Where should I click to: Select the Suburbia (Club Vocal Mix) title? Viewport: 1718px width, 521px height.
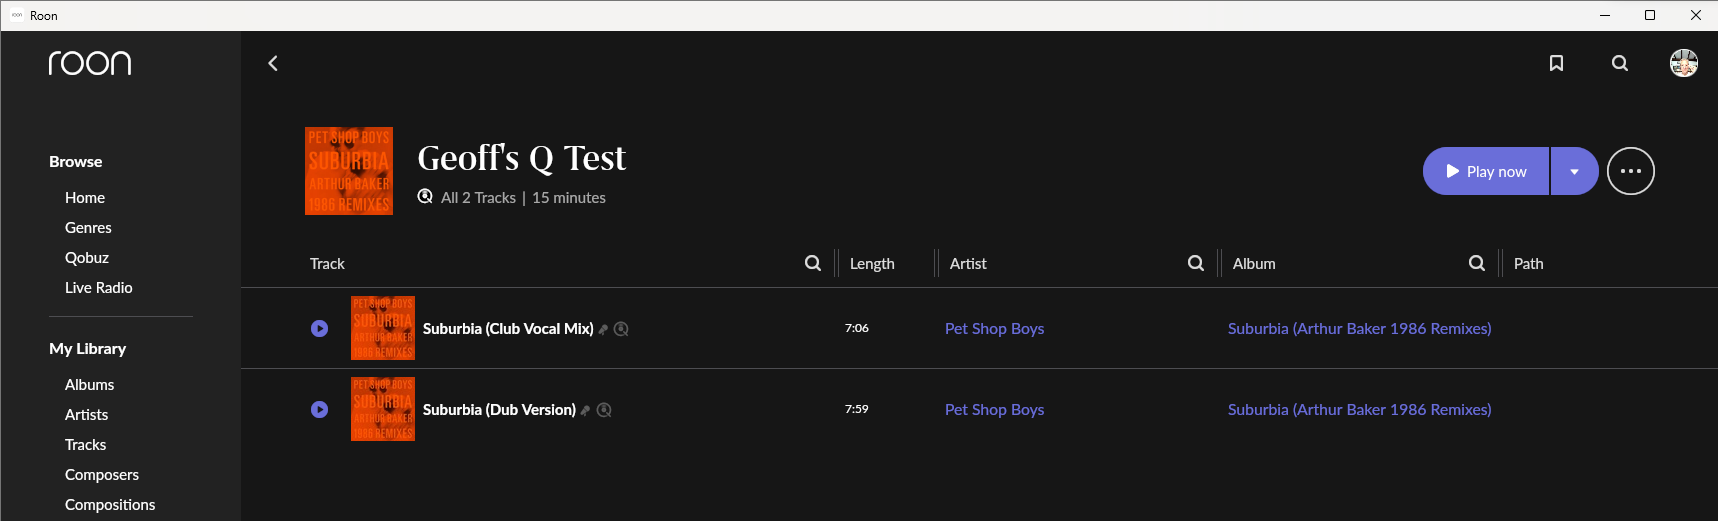click(508, 329)
